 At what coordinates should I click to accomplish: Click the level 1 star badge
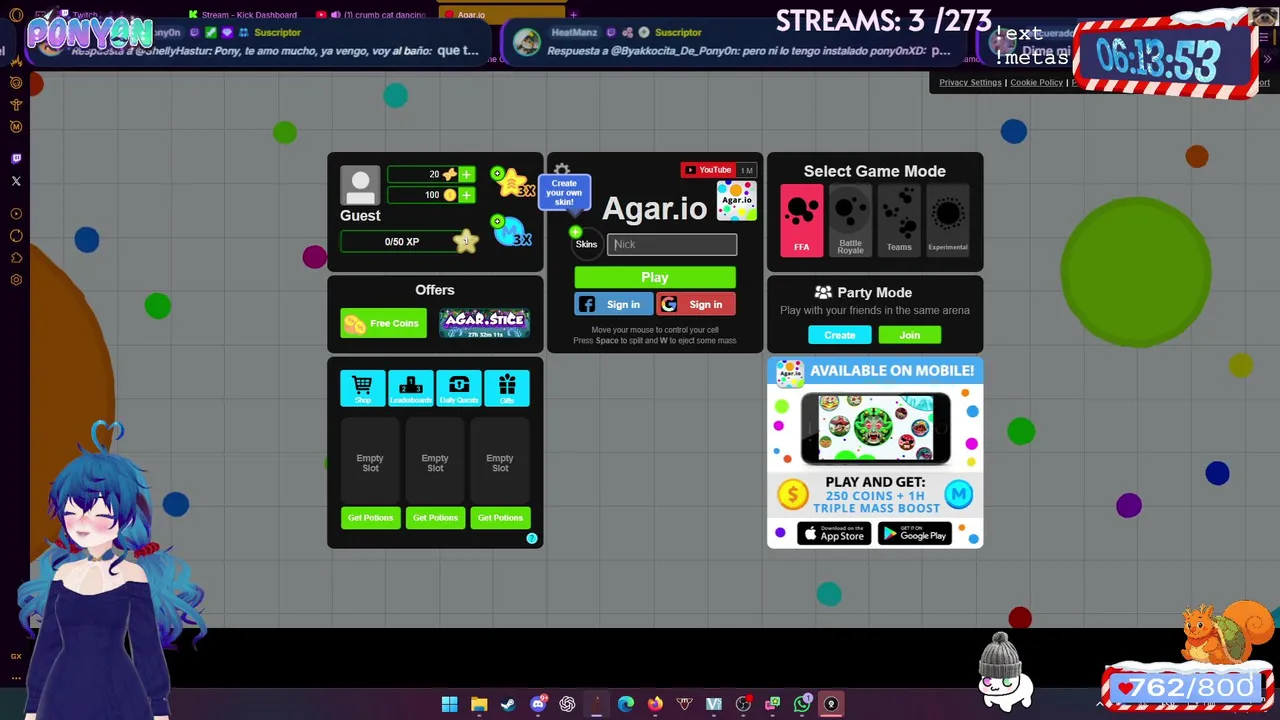click(466, 241)
